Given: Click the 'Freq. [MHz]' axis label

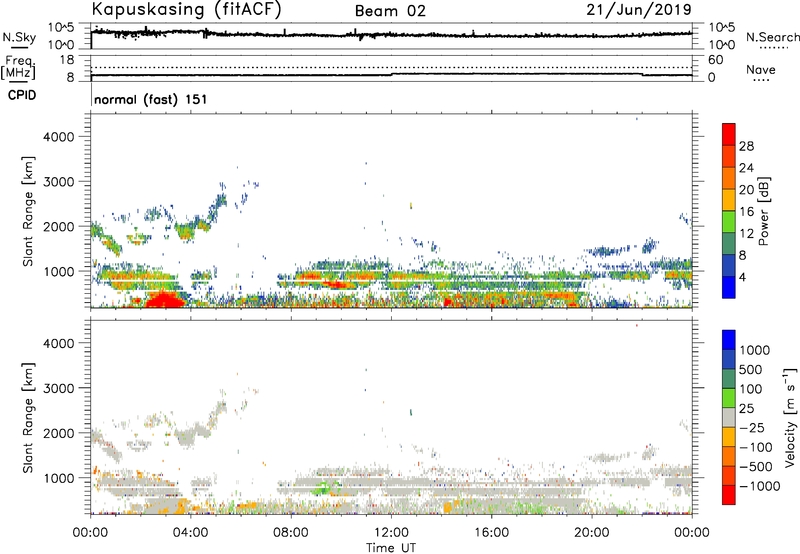Looking at the screenshot, I should click(18, 67).
